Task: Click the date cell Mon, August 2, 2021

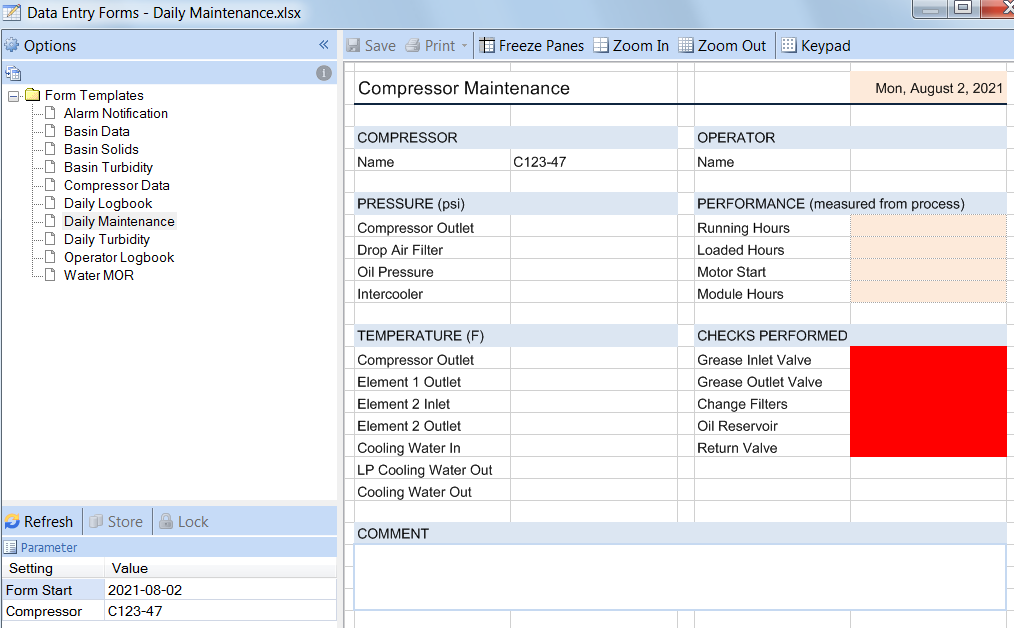Action: [x=928, y=88]
